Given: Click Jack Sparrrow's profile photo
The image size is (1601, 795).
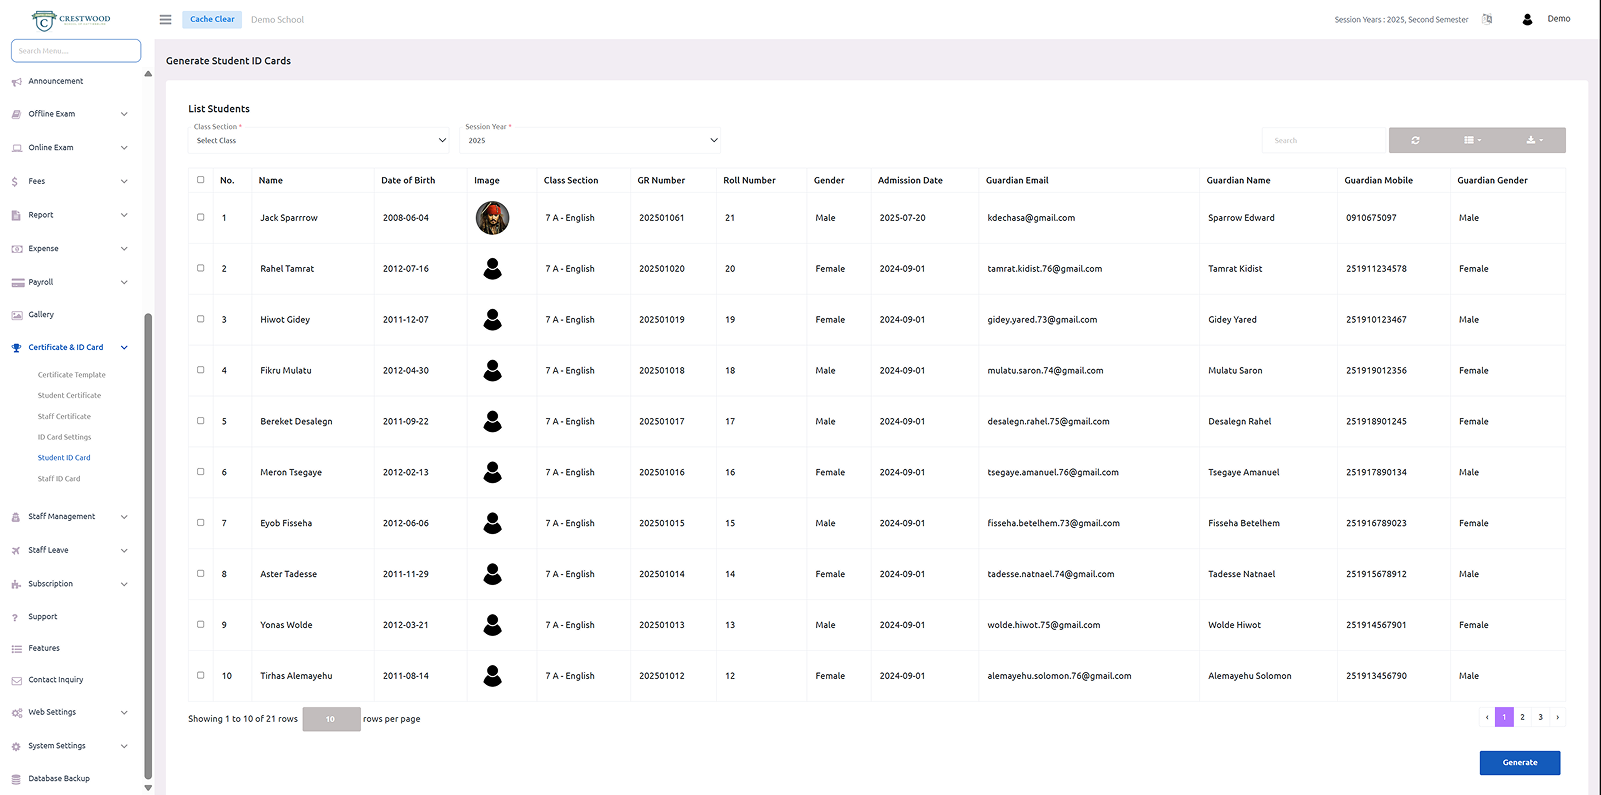Looking at the screenshot, I should (492, 218).
